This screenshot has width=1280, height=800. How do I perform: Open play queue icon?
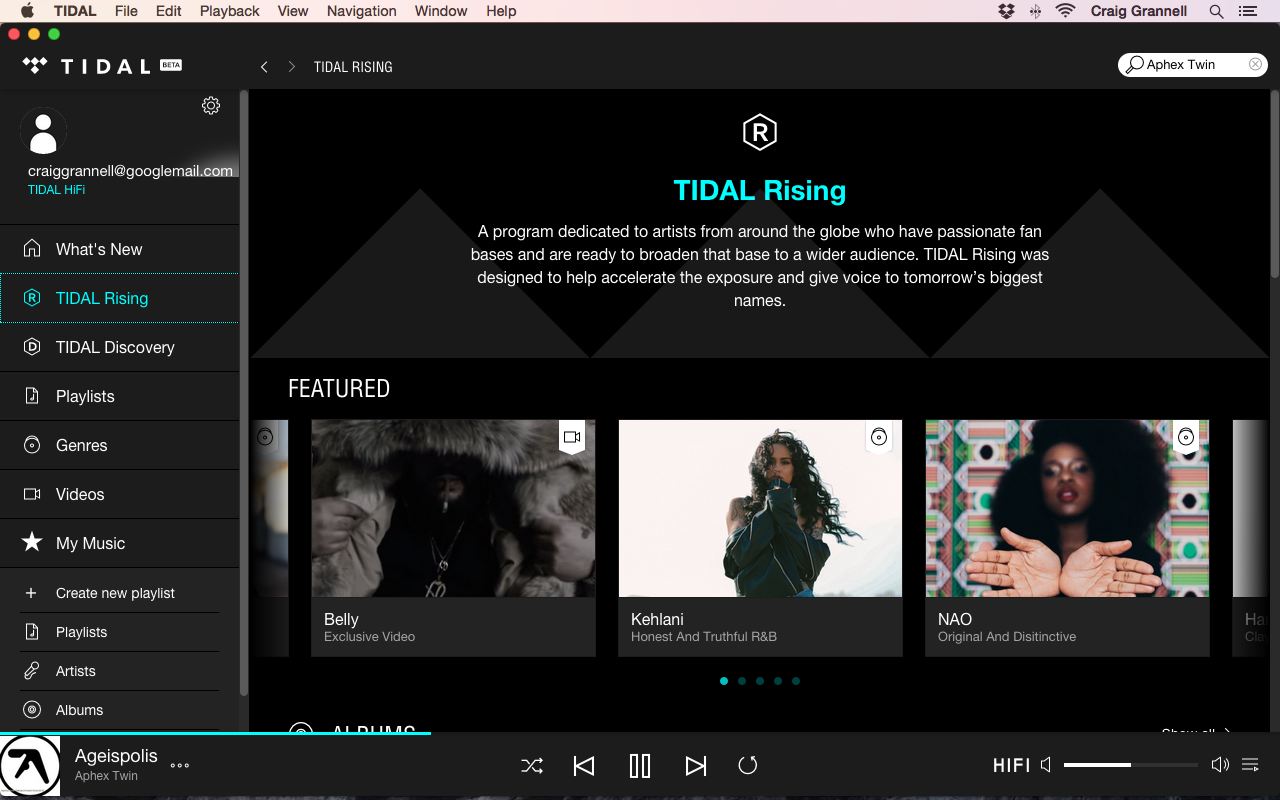[1250, 765]
